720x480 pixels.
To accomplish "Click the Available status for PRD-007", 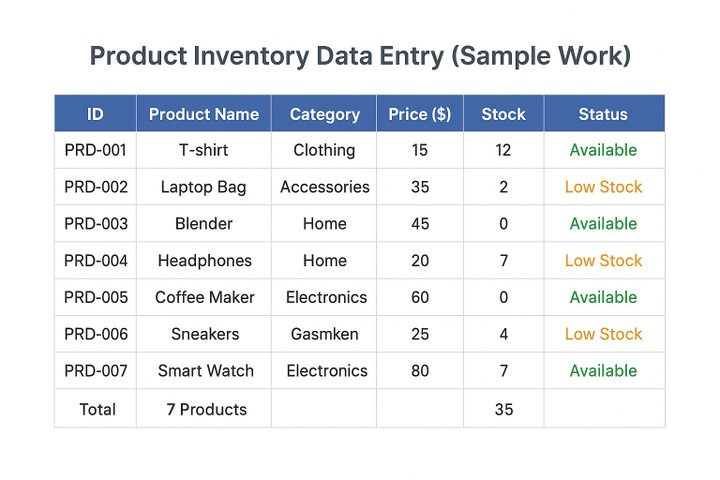I will tap(603, 371).
